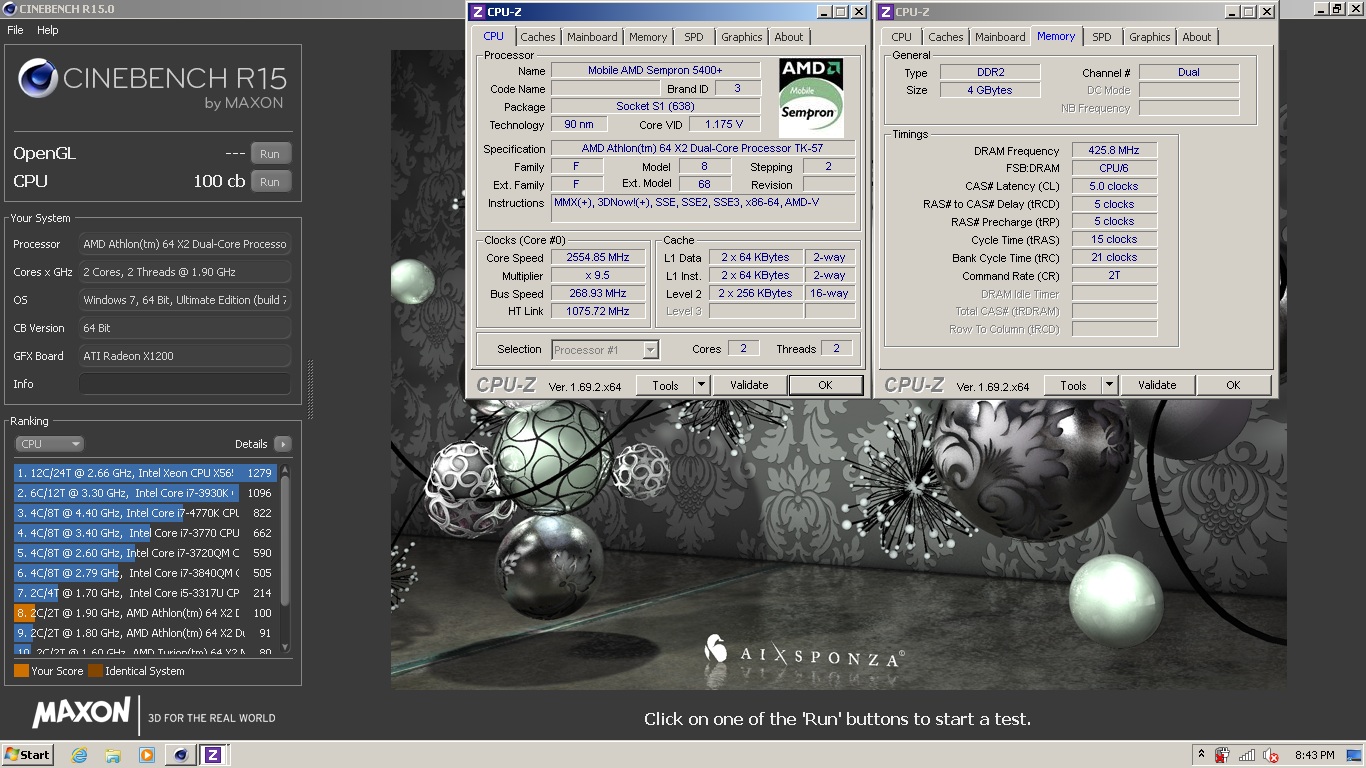This screenshot has width=1366, height=768.
Task: Click ranking list scrollbar down arrow
Action: coord(285,648)
